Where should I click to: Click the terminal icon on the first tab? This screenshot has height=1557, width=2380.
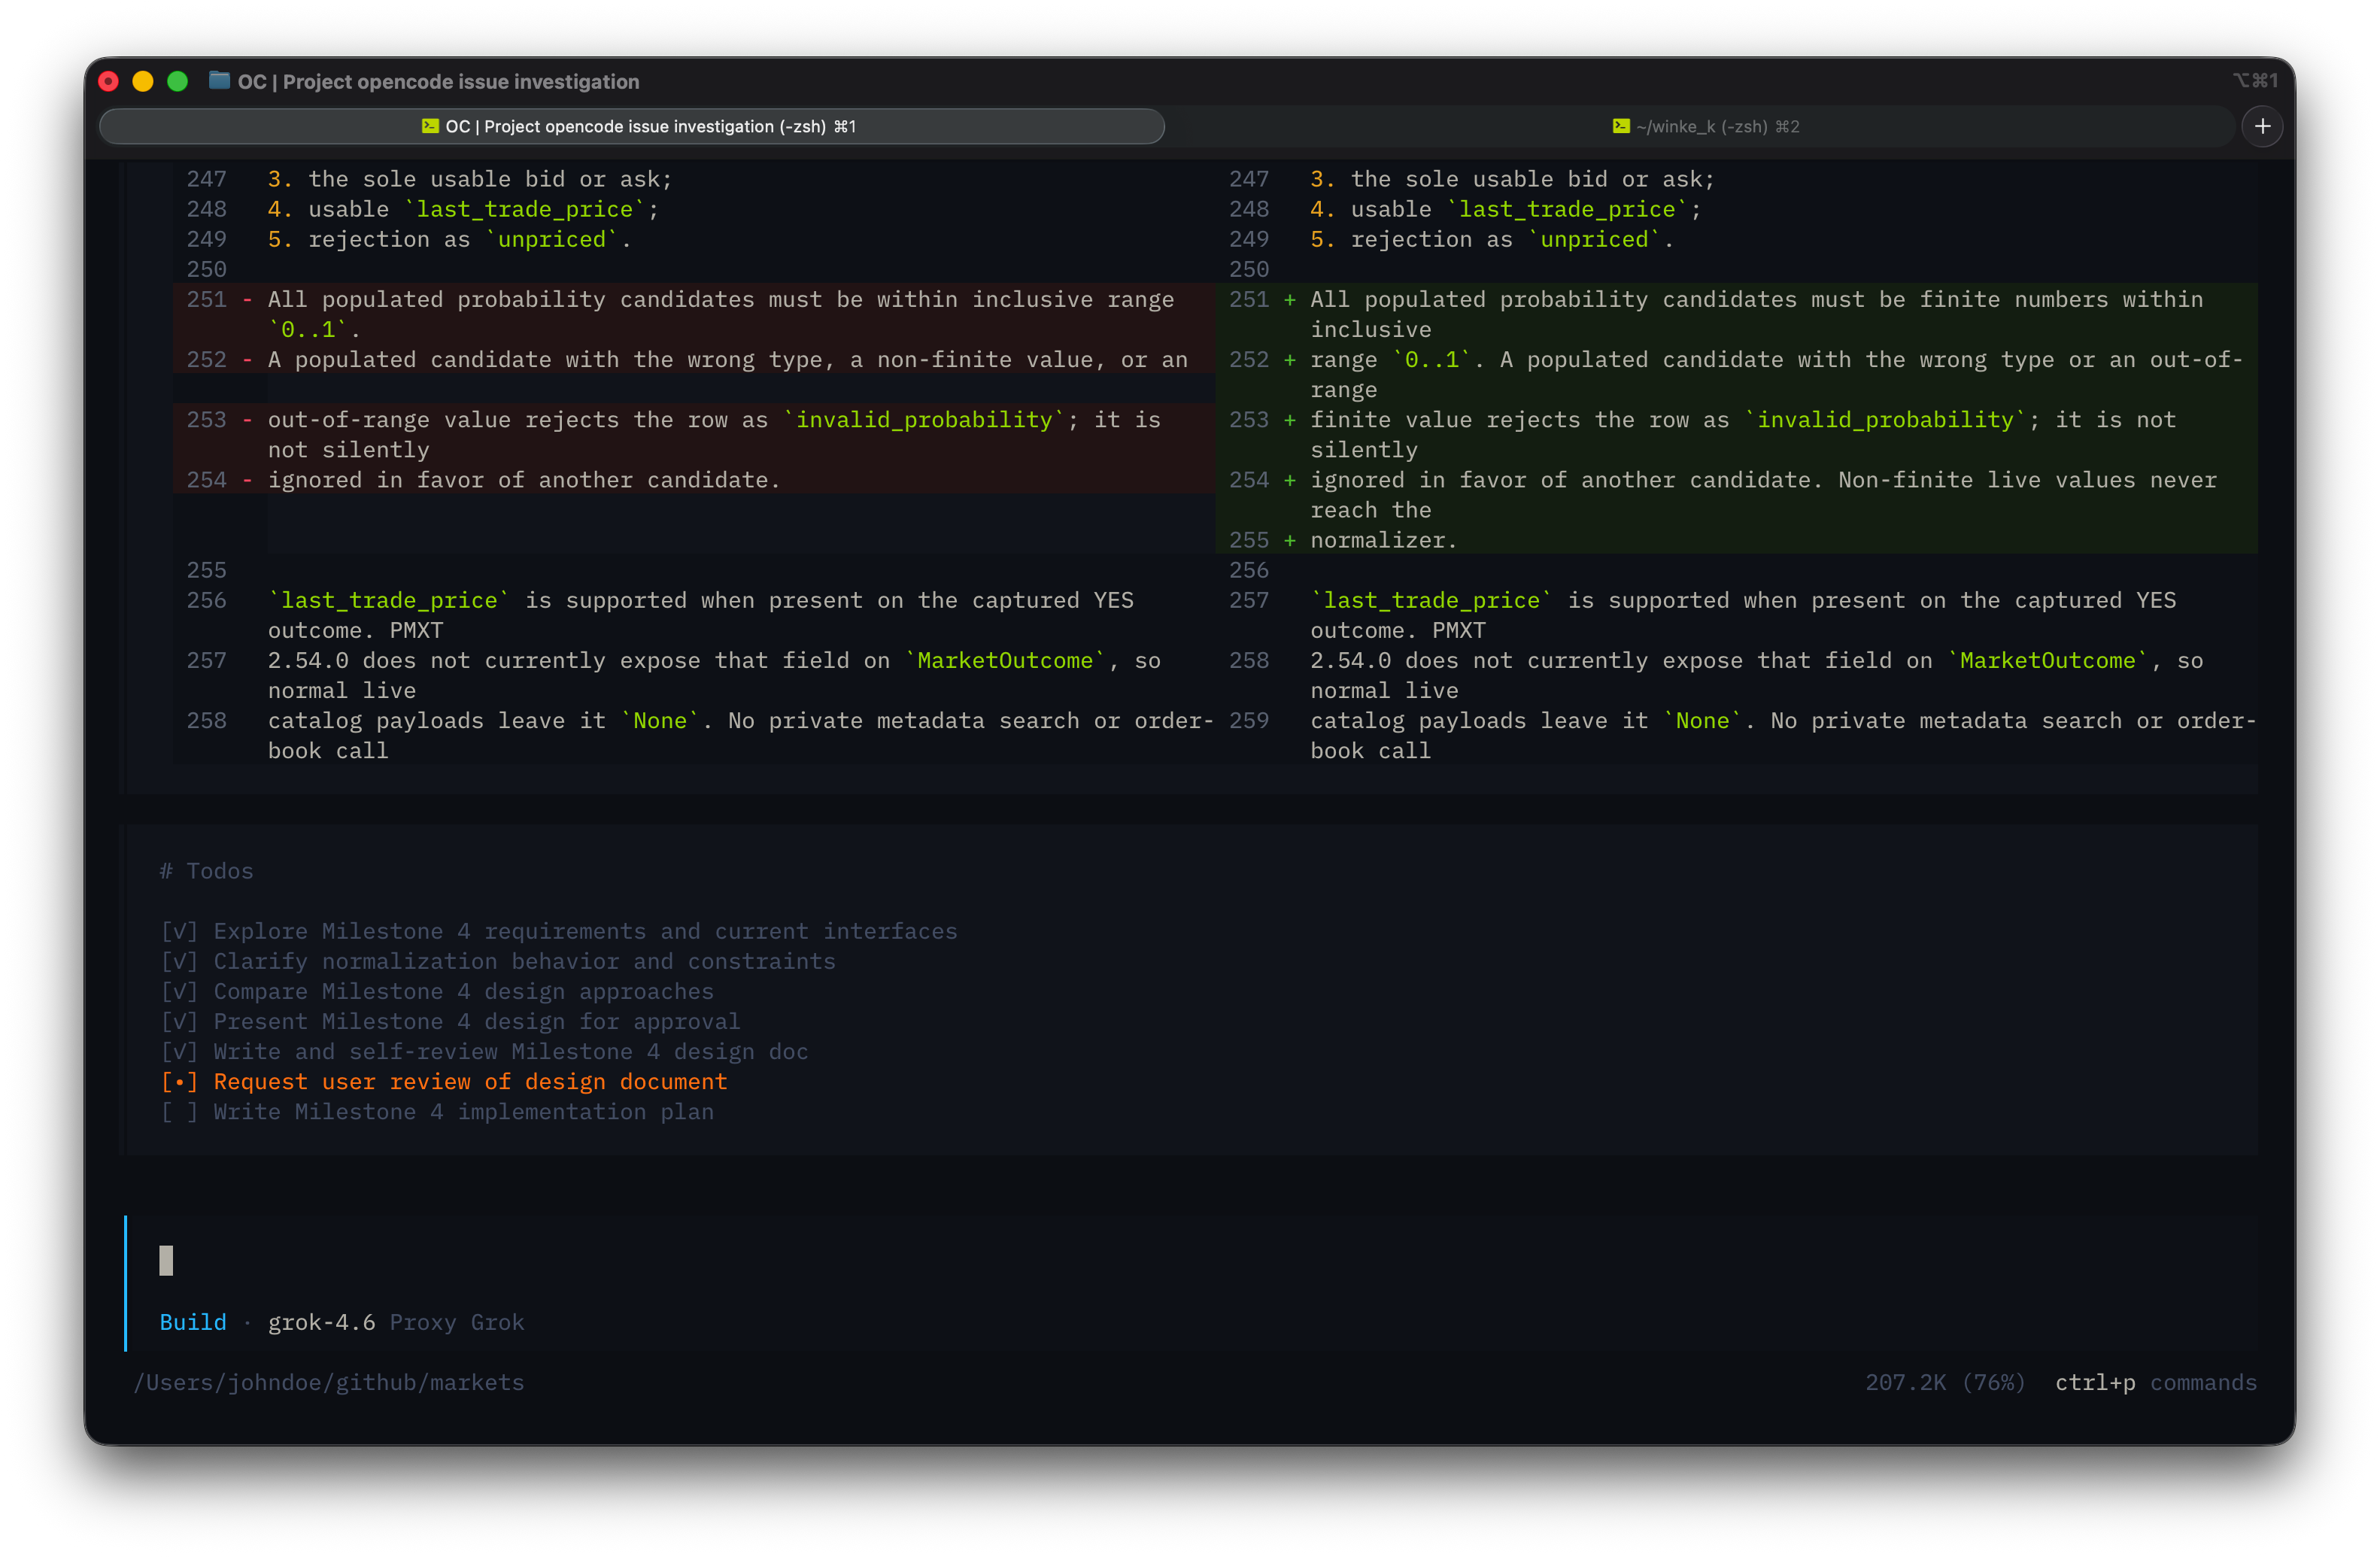pyautogui.click(x=430, y=126)
